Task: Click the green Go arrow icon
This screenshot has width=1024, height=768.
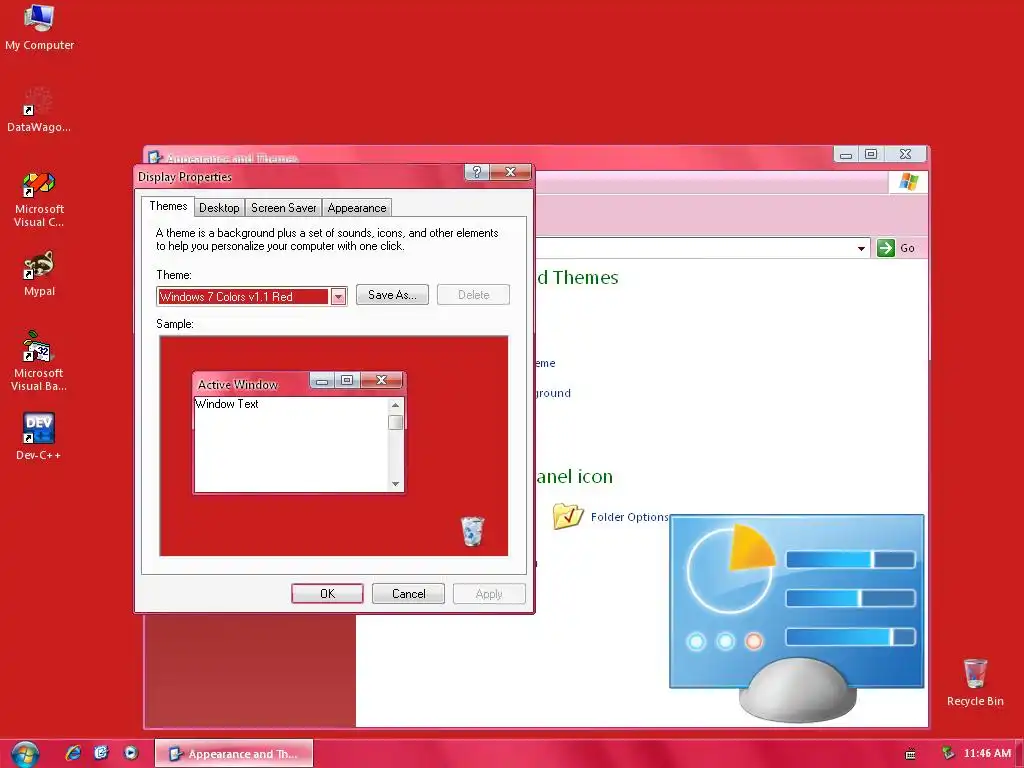Action: (x=886, y=248)
